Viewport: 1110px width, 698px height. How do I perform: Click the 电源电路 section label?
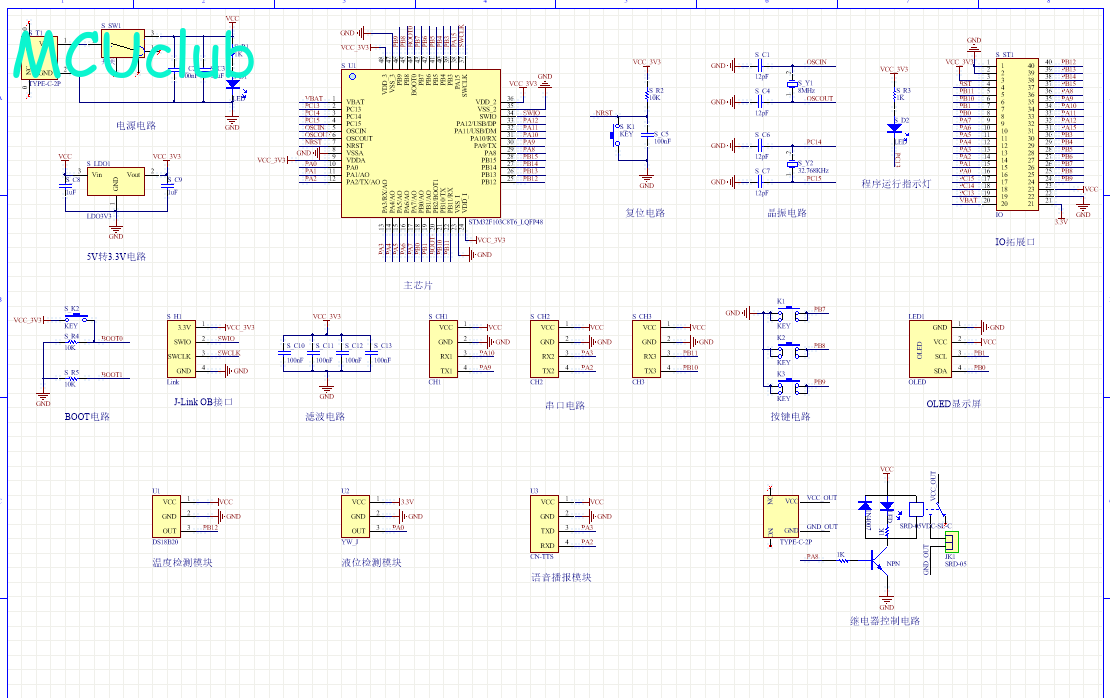point(136,125)
